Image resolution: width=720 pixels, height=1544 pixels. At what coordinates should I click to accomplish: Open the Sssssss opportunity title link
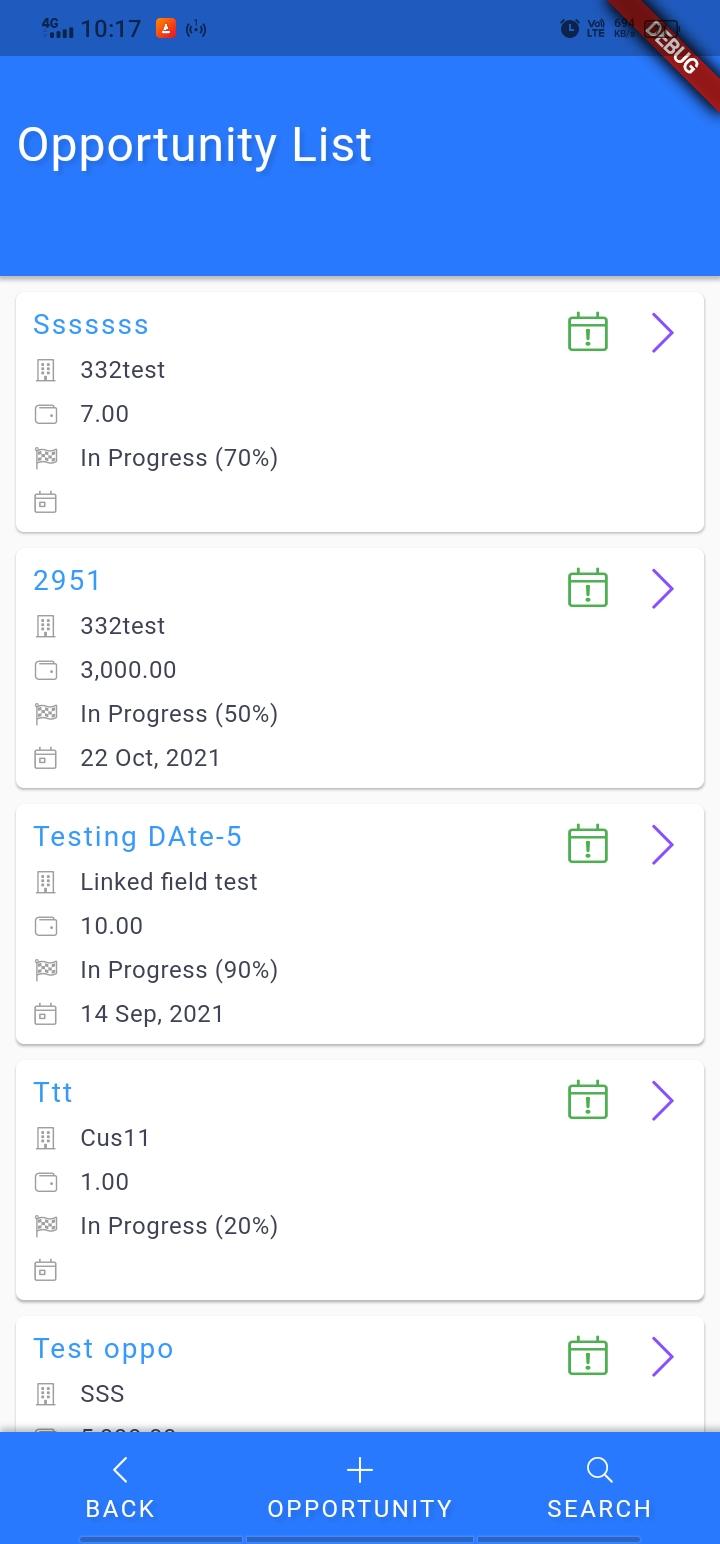(91, 325)
